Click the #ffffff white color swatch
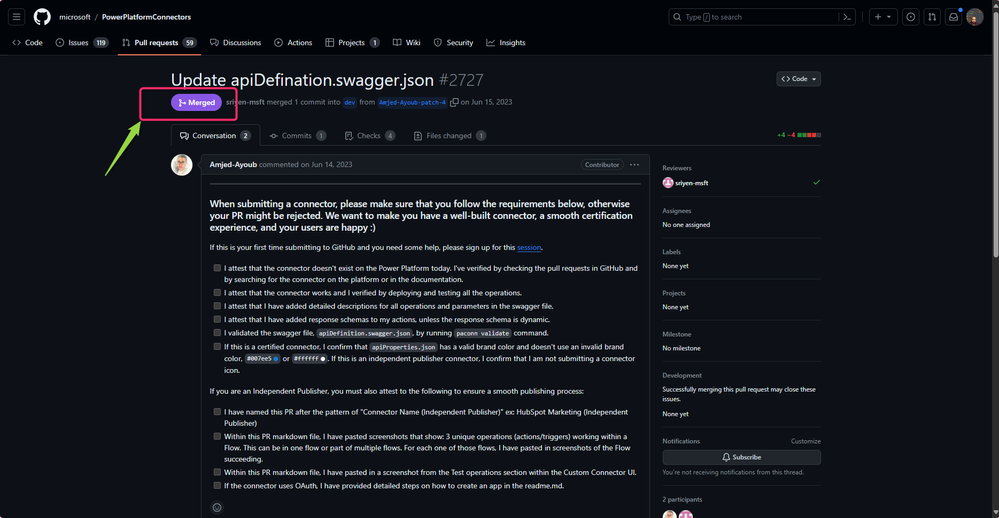The width and height of the screenshot is (999, 518). 323,359
